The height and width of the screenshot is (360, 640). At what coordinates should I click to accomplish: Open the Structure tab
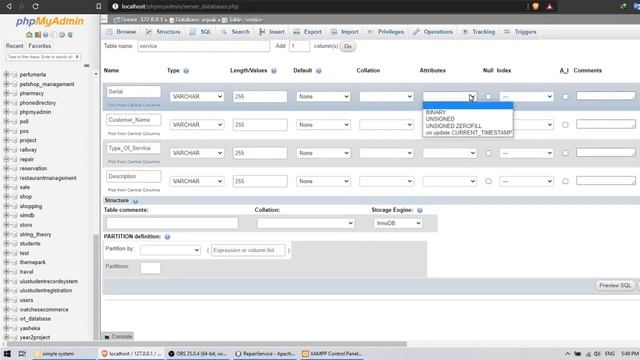click(x=163, y=32)
